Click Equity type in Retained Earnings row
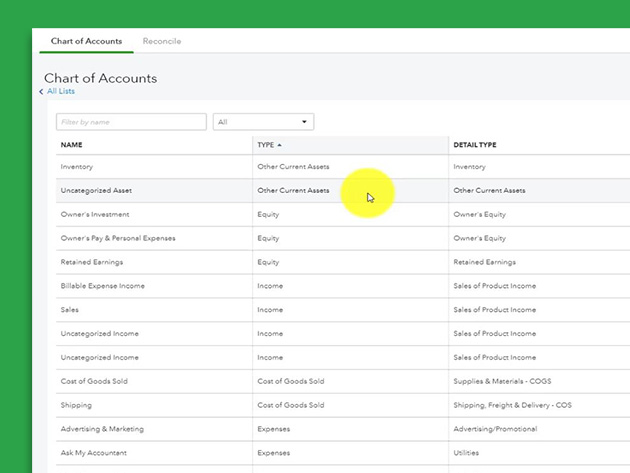 pyautogui.click(x=268, y=262)
